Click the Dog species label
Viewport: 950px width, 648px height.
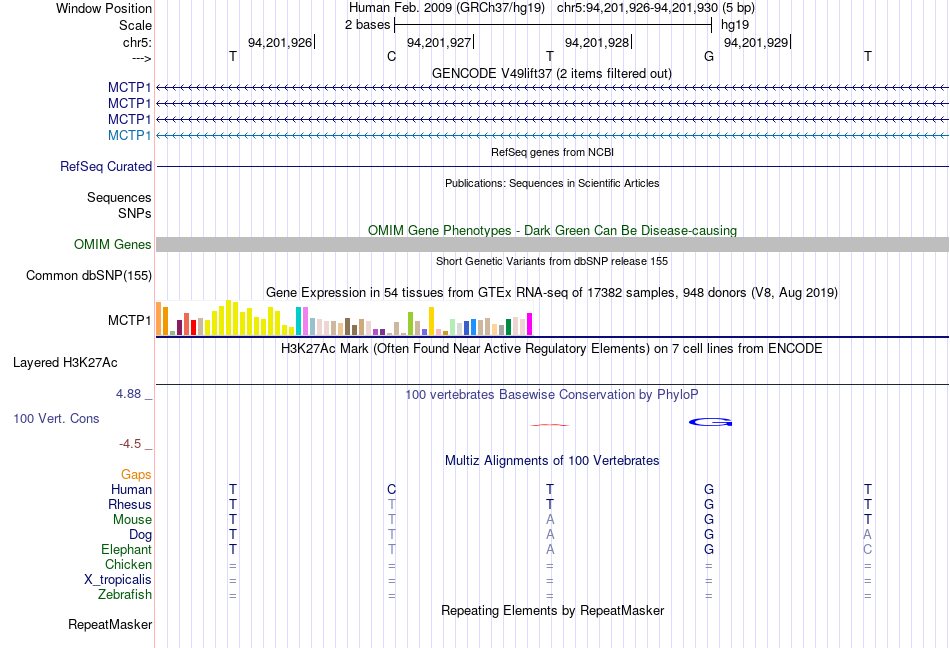pos(140,535)
